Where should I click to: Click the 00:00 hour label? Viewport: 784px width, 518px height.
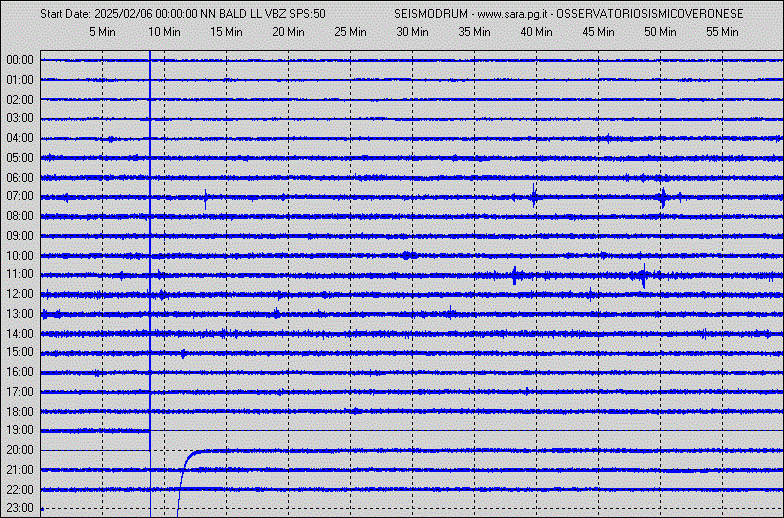pyautogui.click(x=20, y=60)
